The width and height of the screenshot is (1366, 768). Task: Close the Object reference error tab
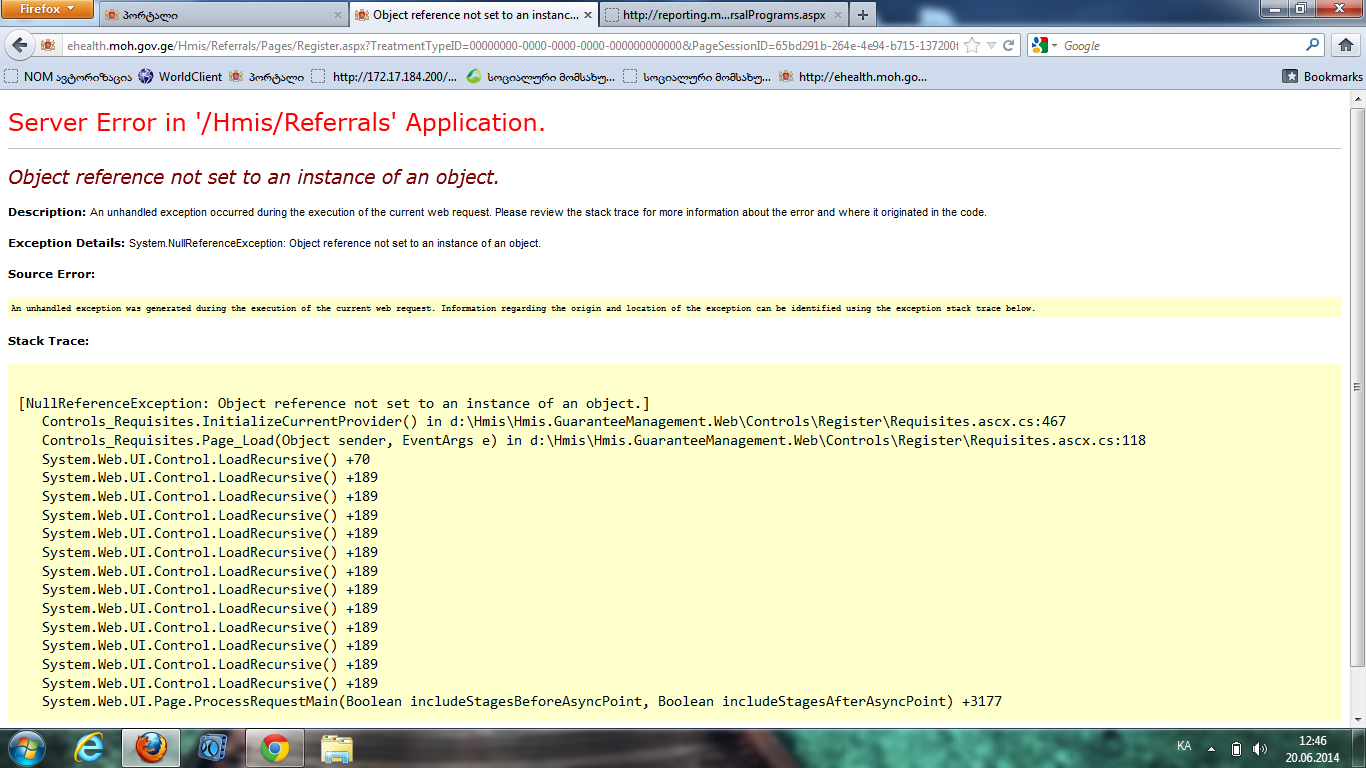[586, 15]
